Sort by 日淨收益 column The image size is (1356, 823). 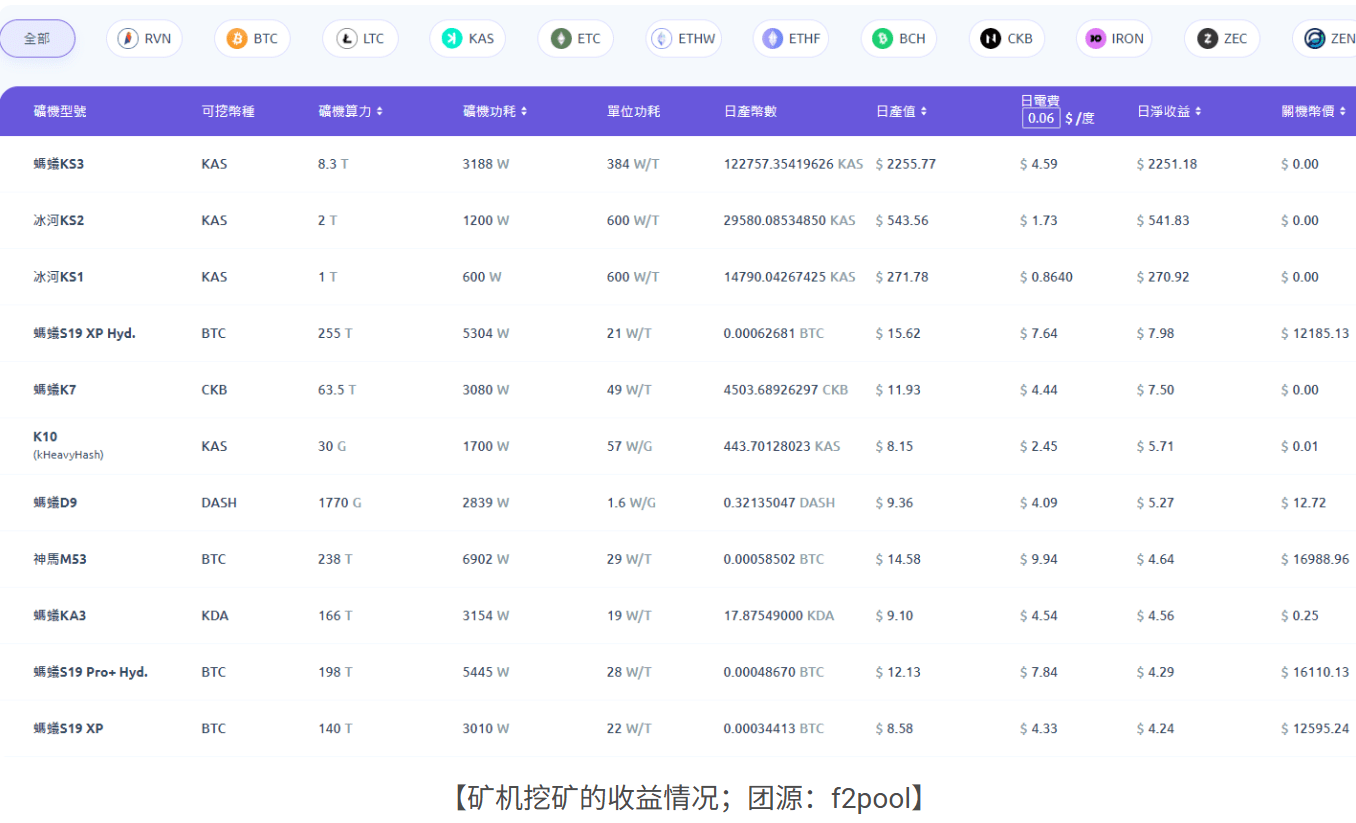click(1169, 111)
